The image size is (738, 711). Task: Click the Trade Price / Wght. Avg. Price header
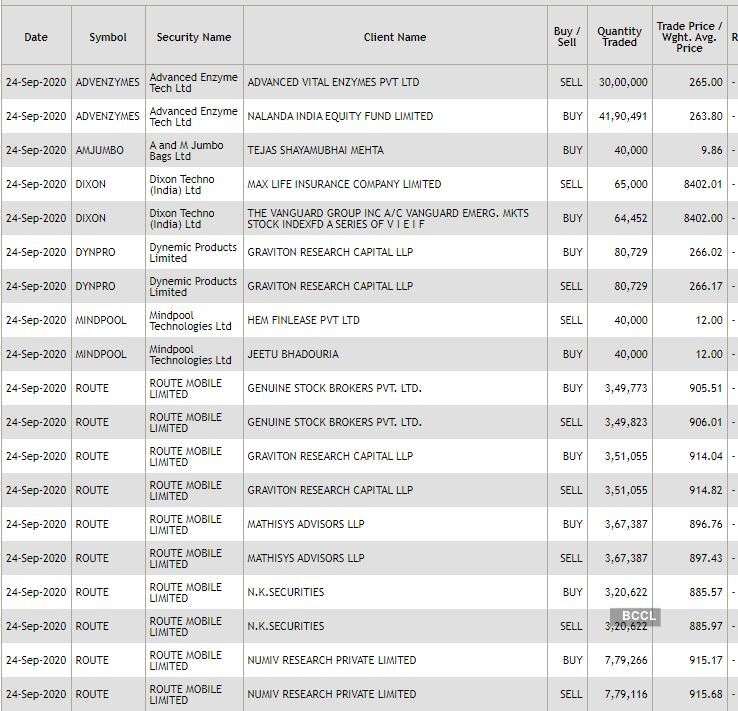pyautogui.click(x=690, y=37)
